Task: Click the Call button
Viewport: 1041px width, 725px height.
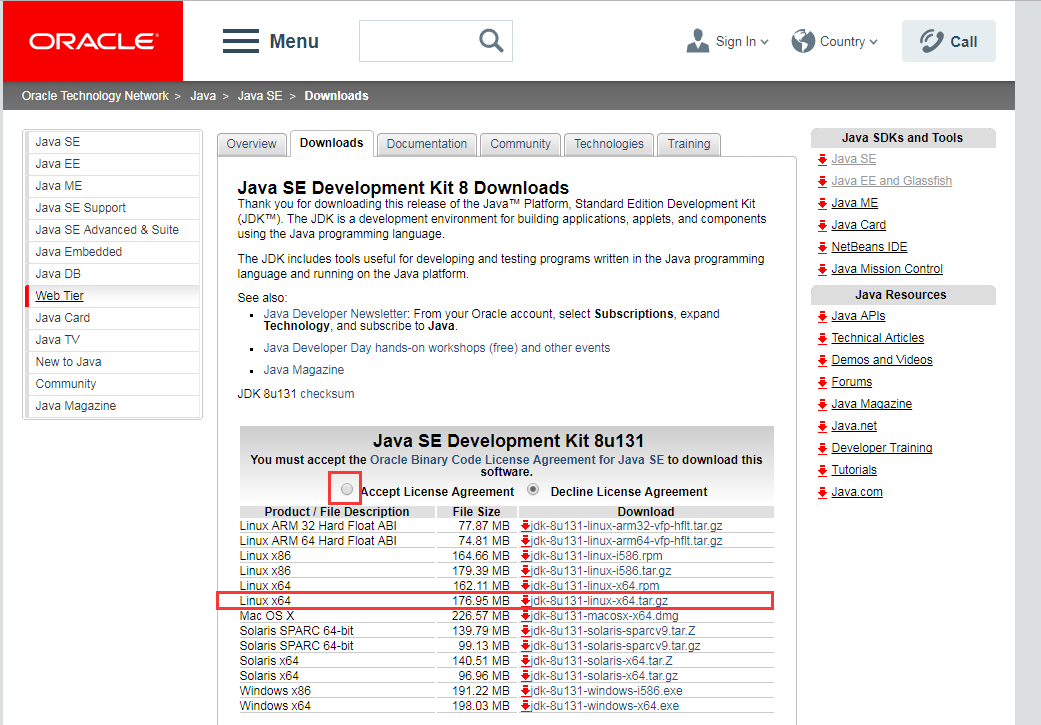Action: [948, 41]
